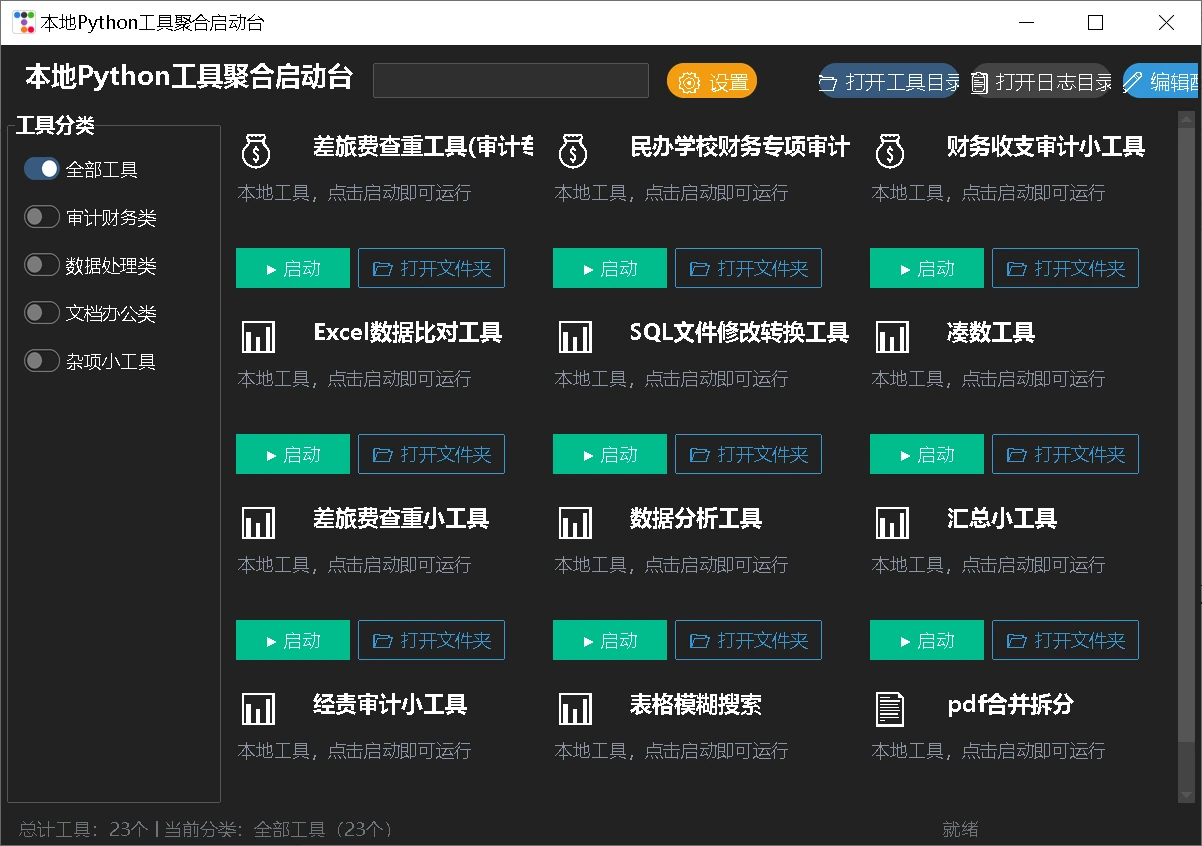The image size is (1202, 846).
Task: Click the chart icon of 凑数工具
Action: coord(892,337)
